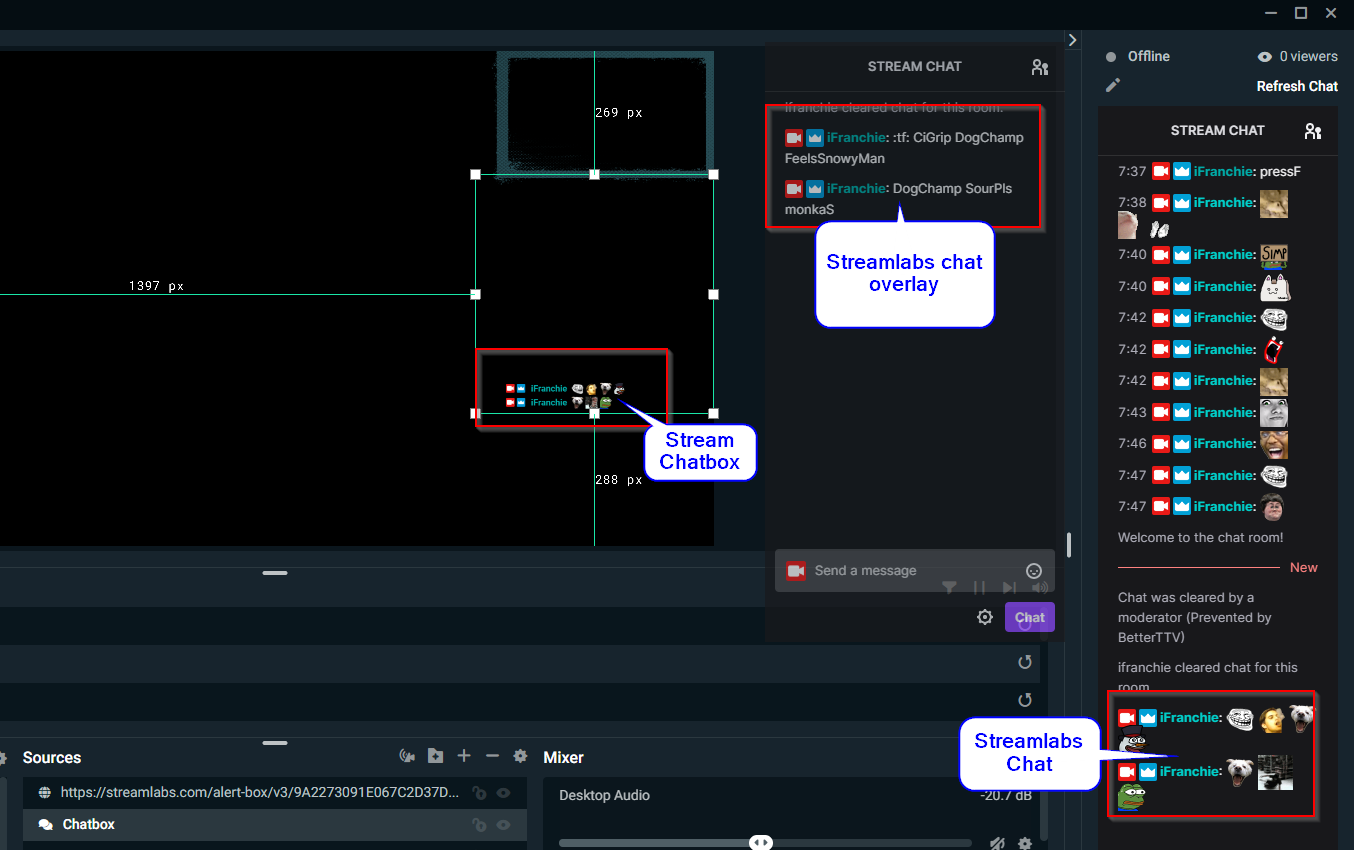
Task: Lock the streamlabs alert-box source
Action: click(479, 792)
